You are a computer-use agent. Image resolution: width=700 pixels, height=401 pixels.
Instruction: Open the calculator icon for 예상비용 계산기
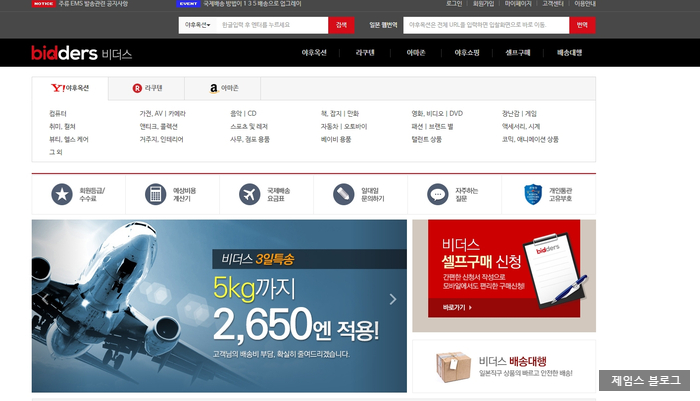pos(155,194)
